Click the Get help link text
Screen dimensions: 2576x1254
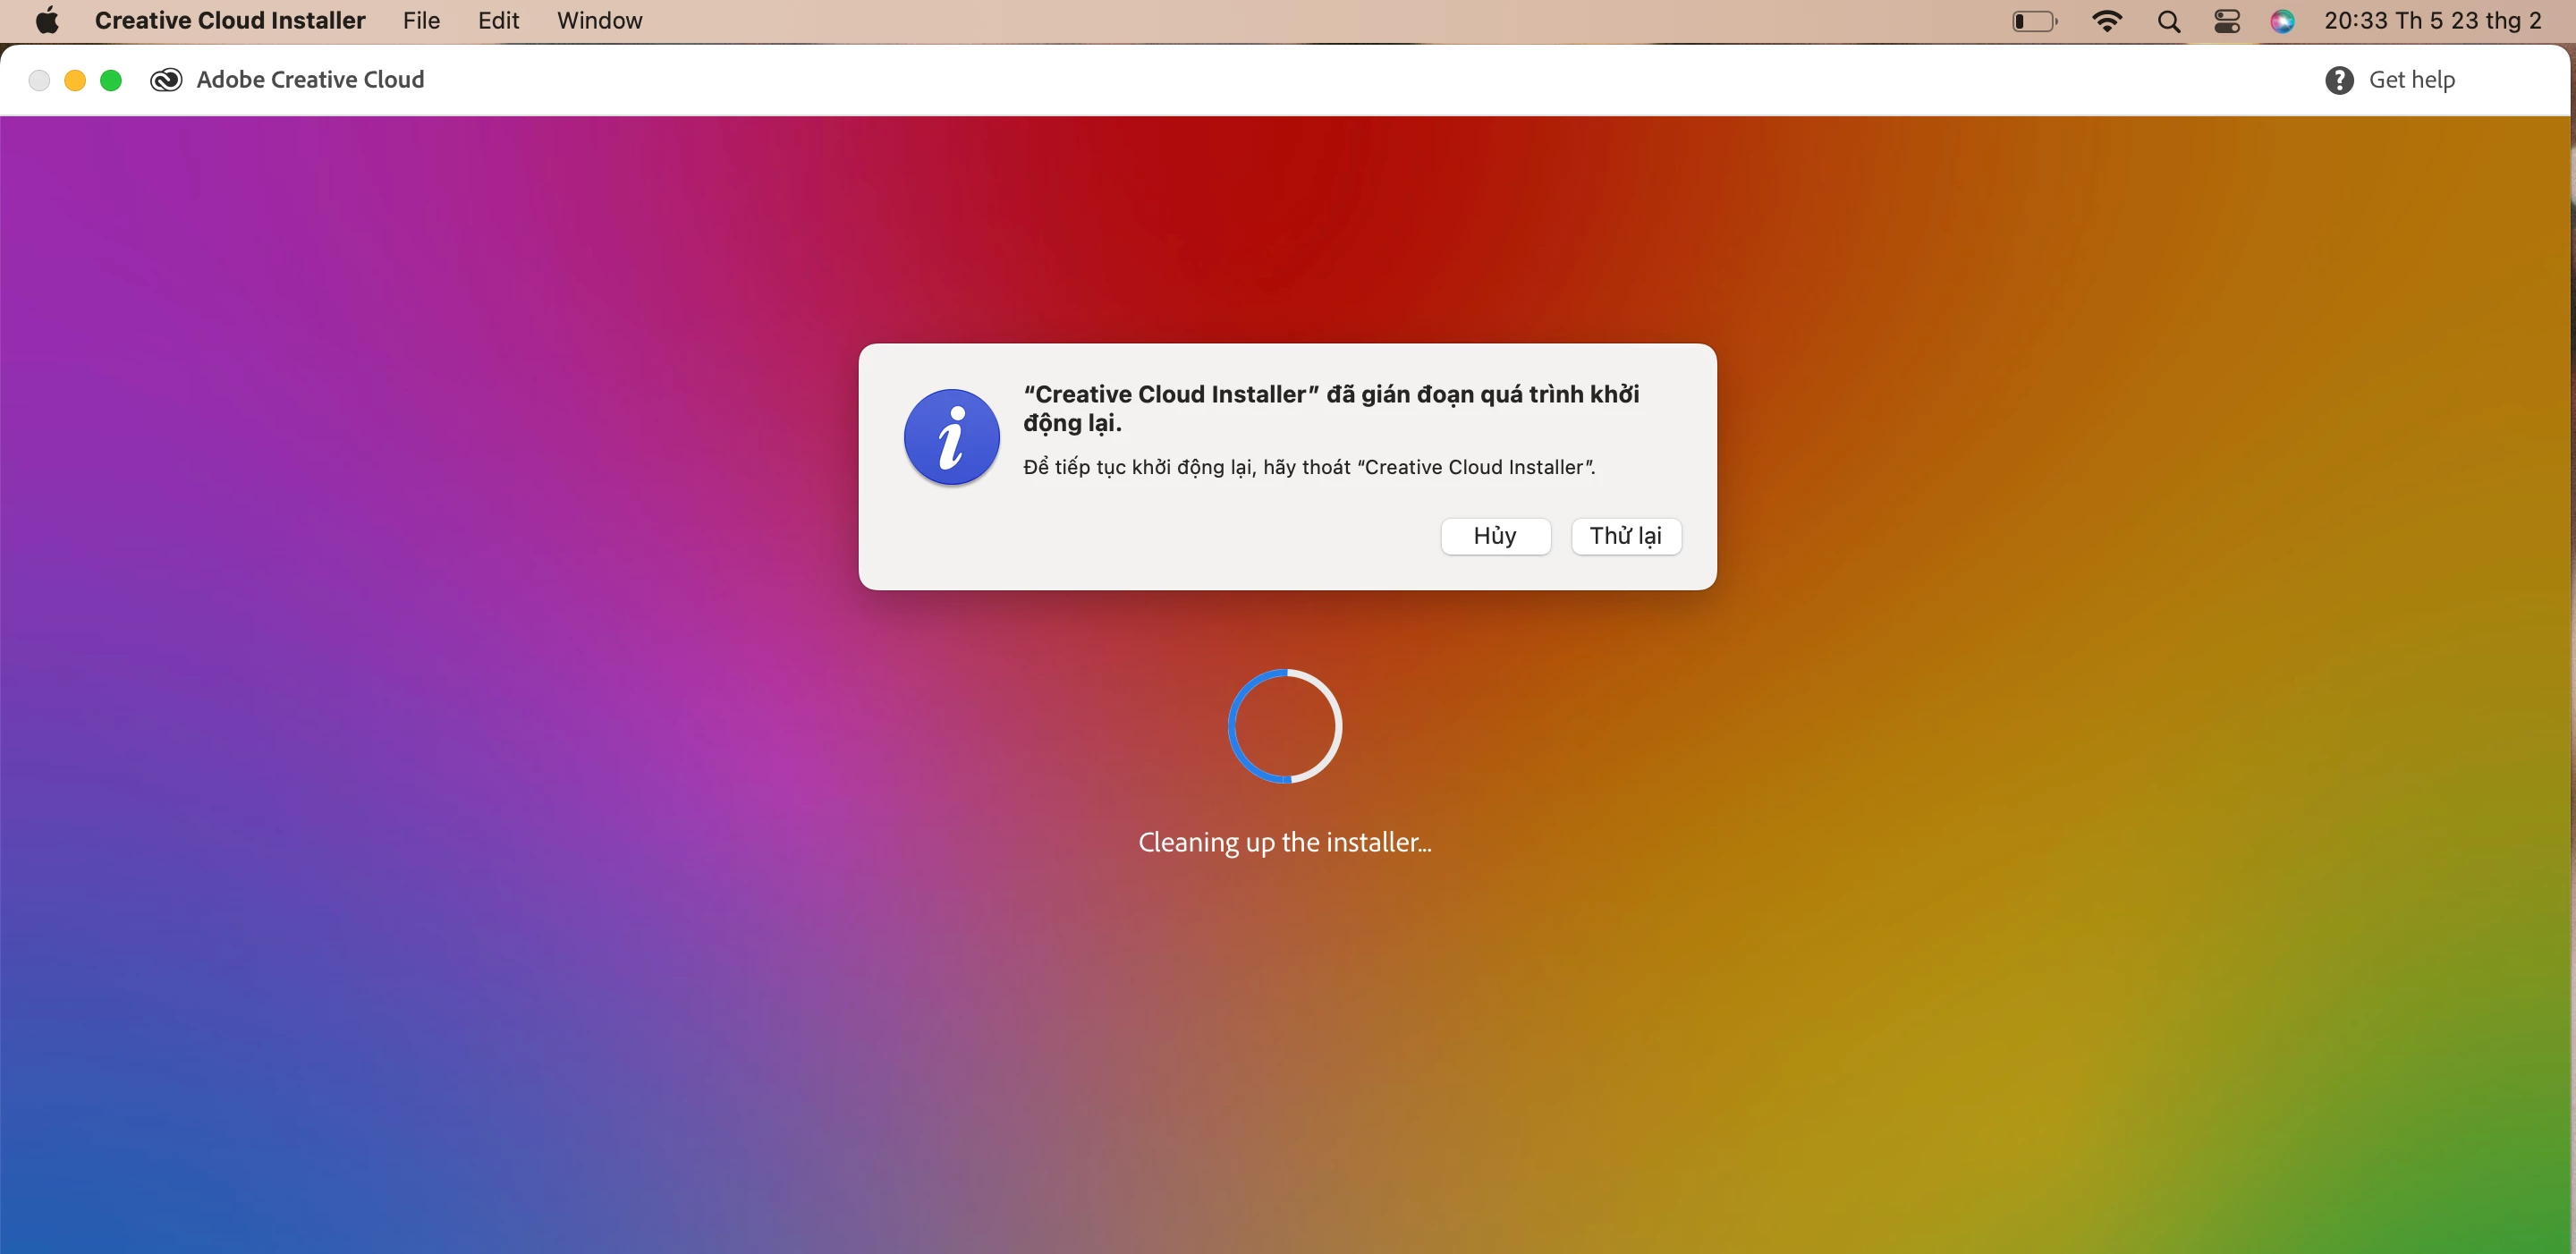pos(2411,80)
